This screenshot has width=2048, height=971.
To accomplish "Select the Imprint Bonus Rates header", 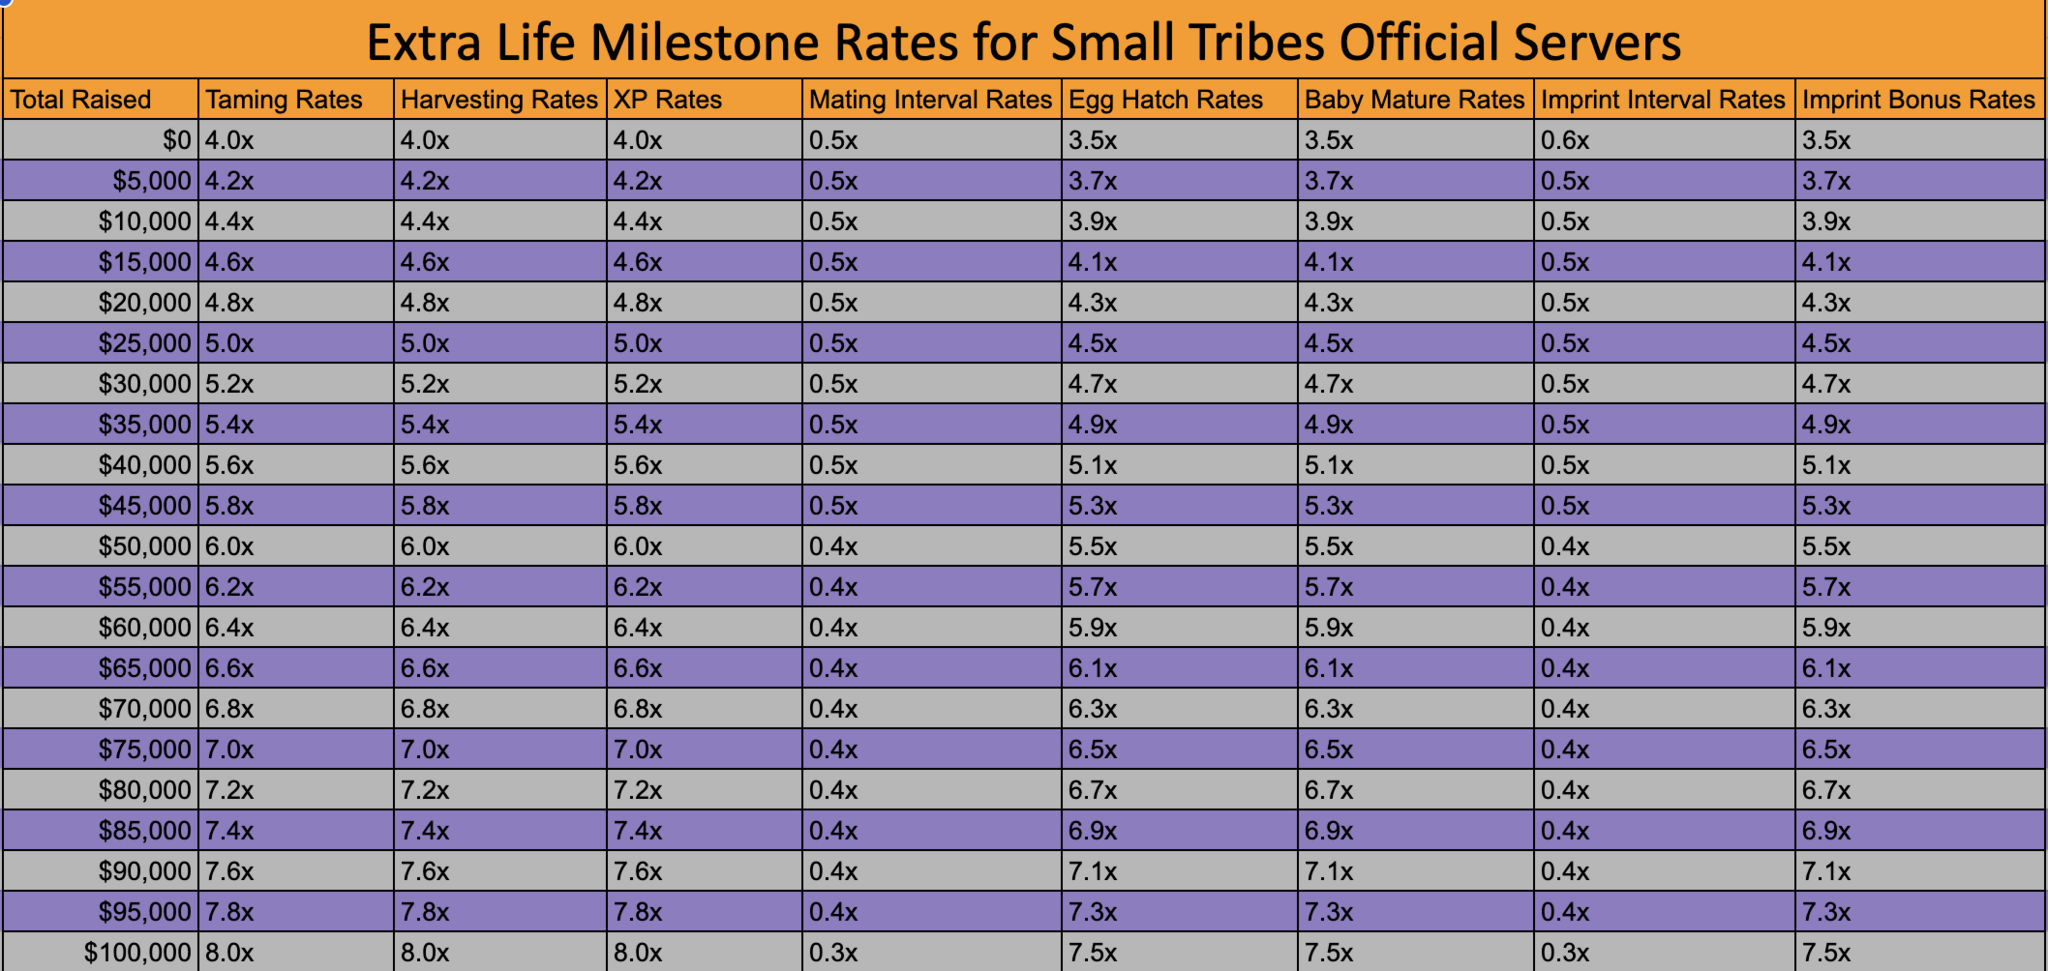I will click(1918, 100).
